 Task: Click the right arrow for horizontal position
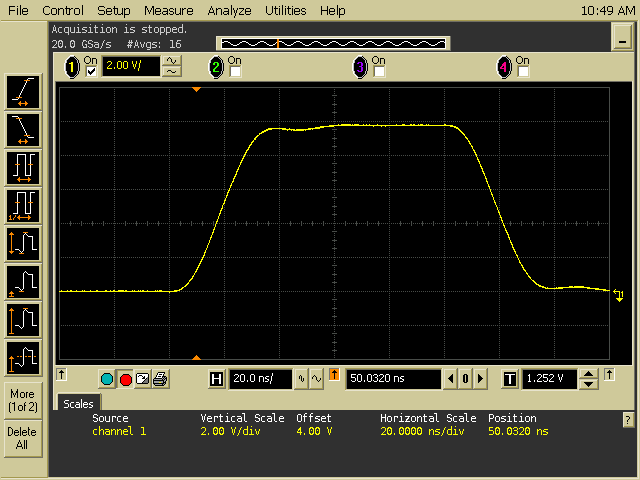480,379
